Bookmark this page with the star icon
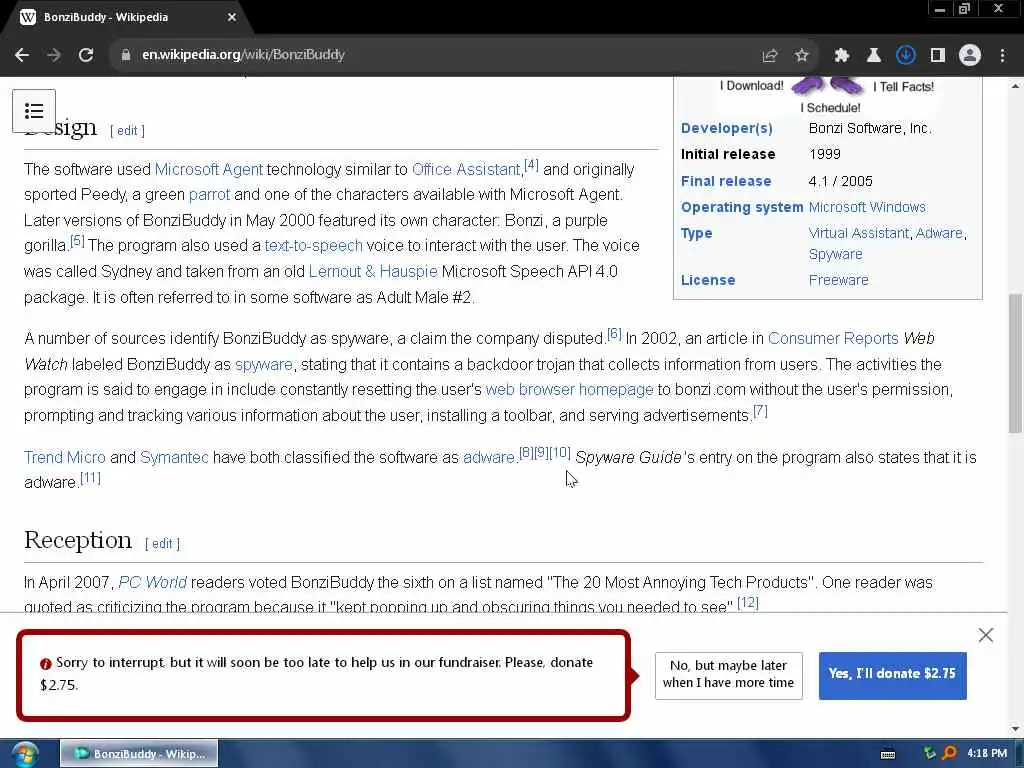Screen dimensions: 1024x768 coord(802,56)
